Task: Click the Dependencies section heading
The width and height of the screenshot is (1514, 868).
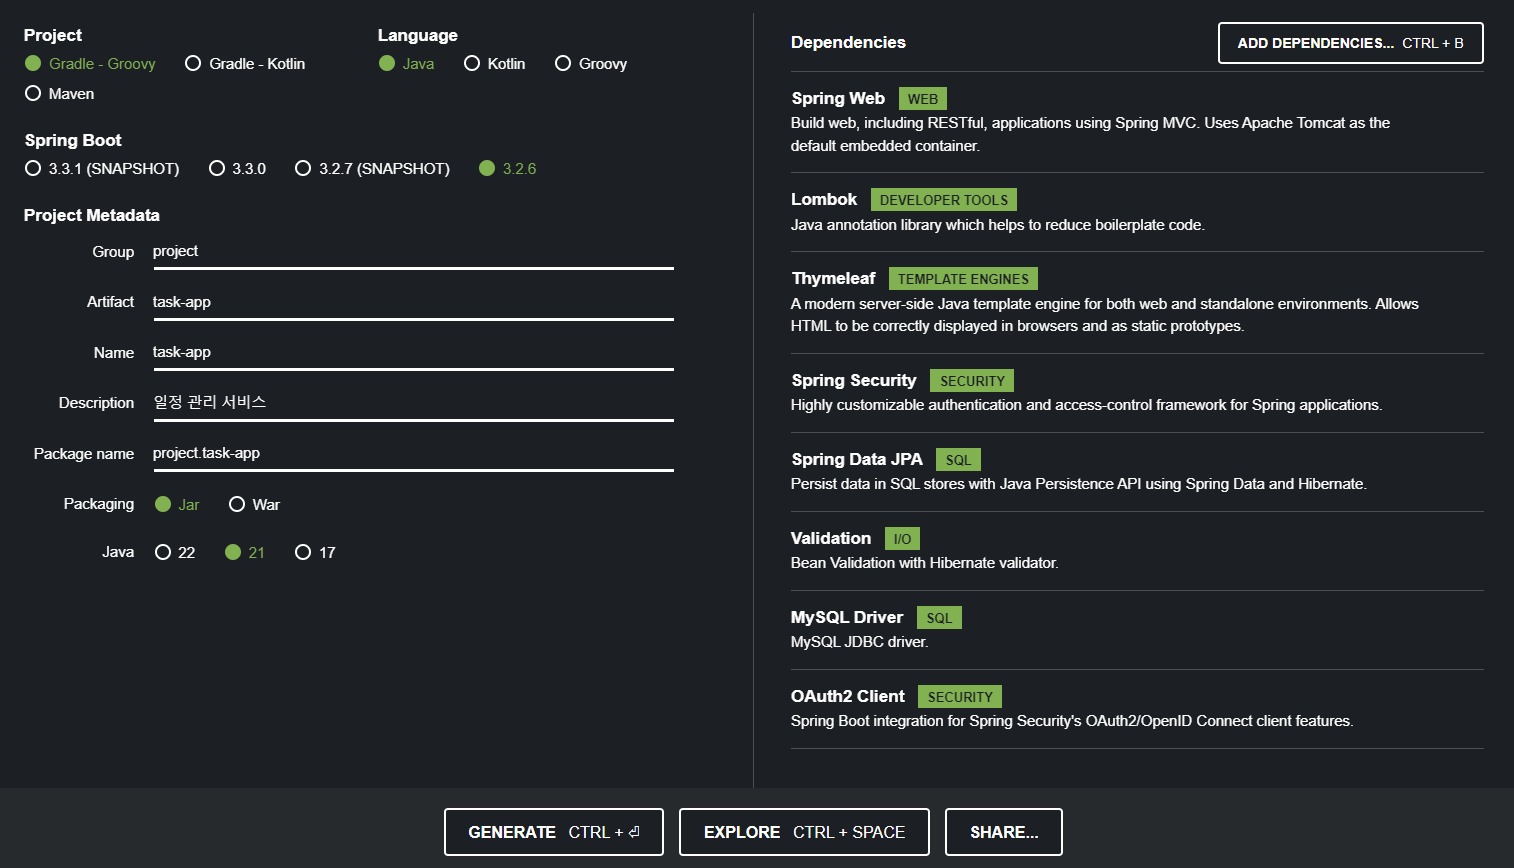Action: click(848, 42)
